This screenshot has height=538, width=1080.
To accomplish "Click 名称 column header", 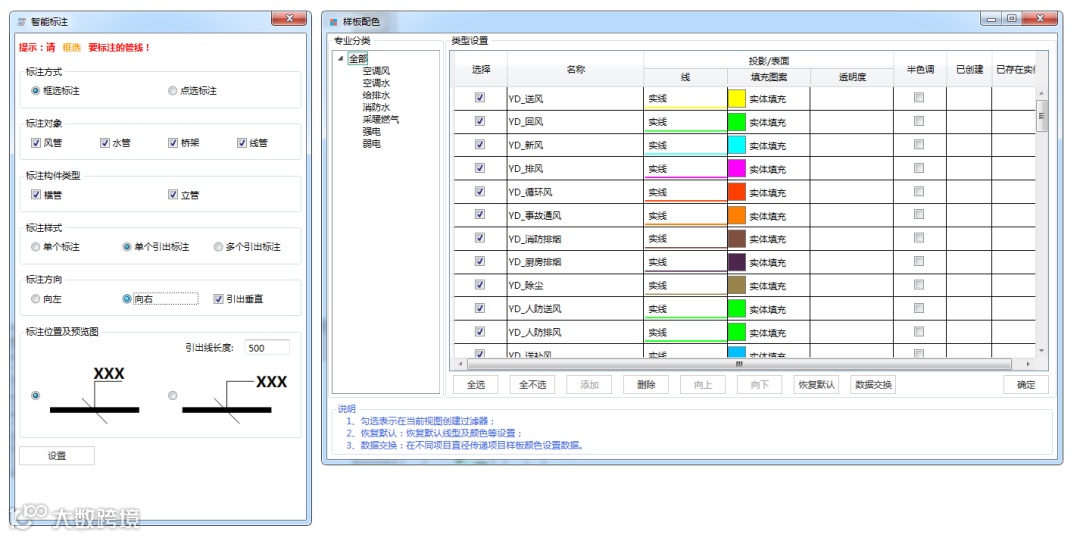I will pos(576,69).
